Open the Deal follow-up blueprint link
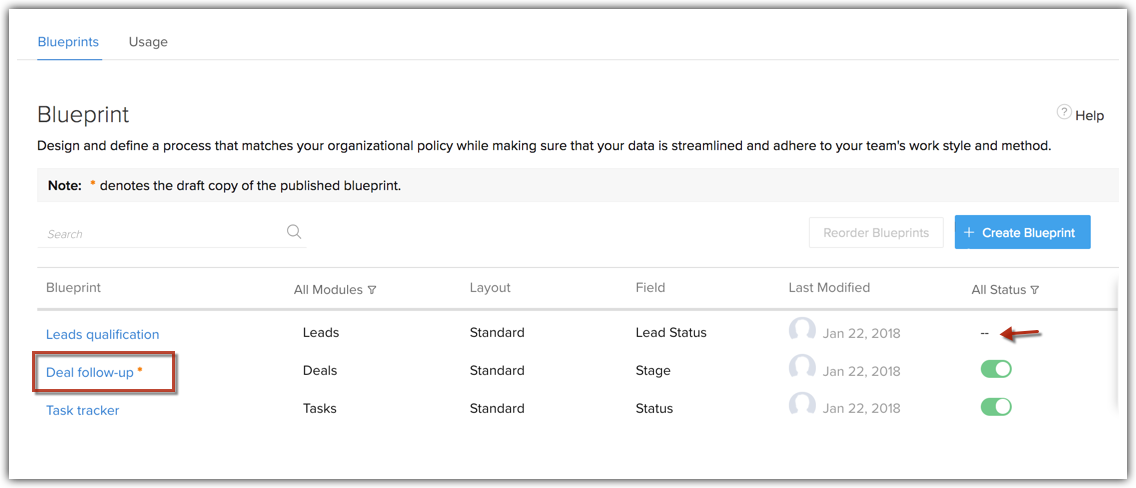This screenshot has width=1136, height=488. (90, 372)
